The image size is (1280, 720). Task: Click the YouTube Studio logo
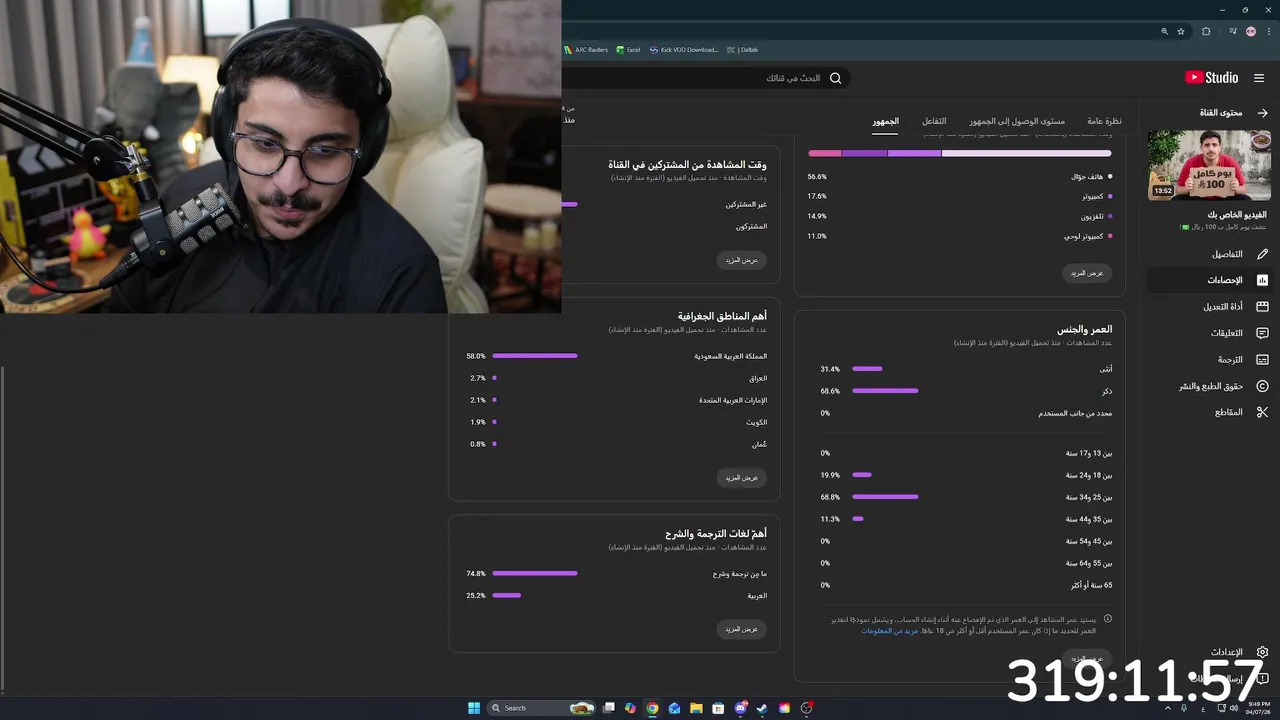1211,78
